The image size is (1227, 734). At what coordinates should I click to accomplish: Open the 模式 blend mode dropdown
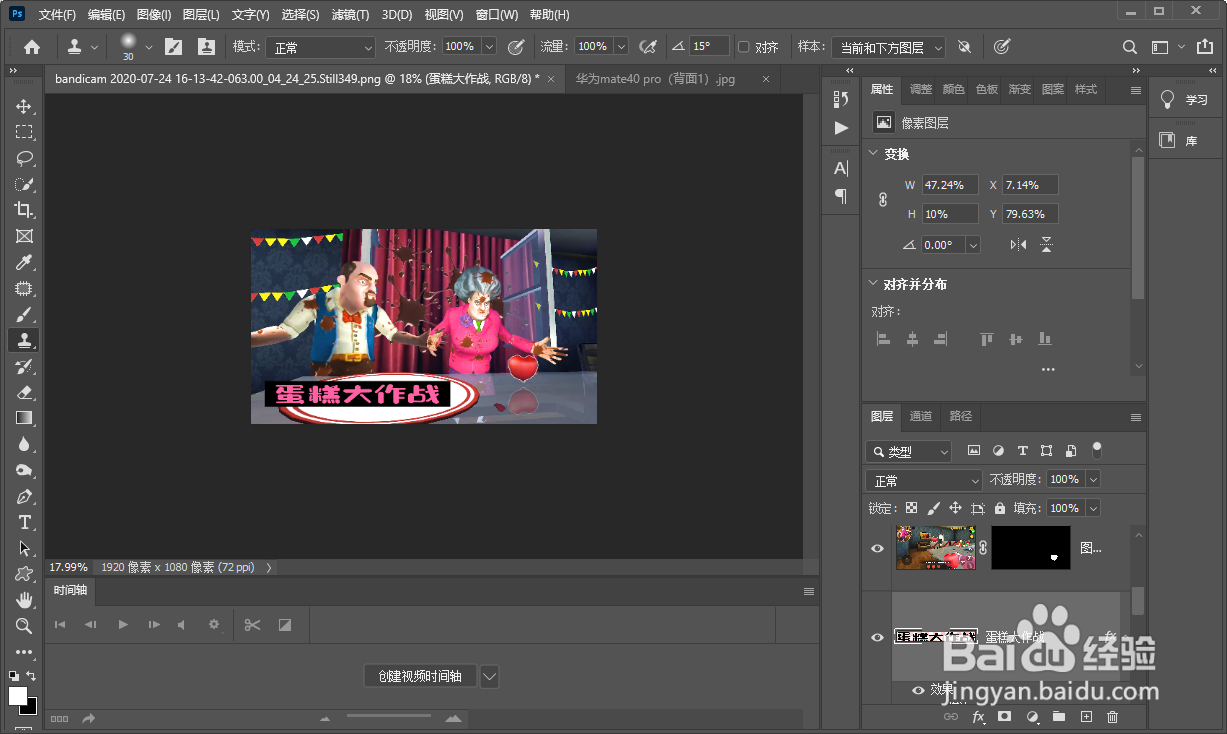tap(320, 47)
